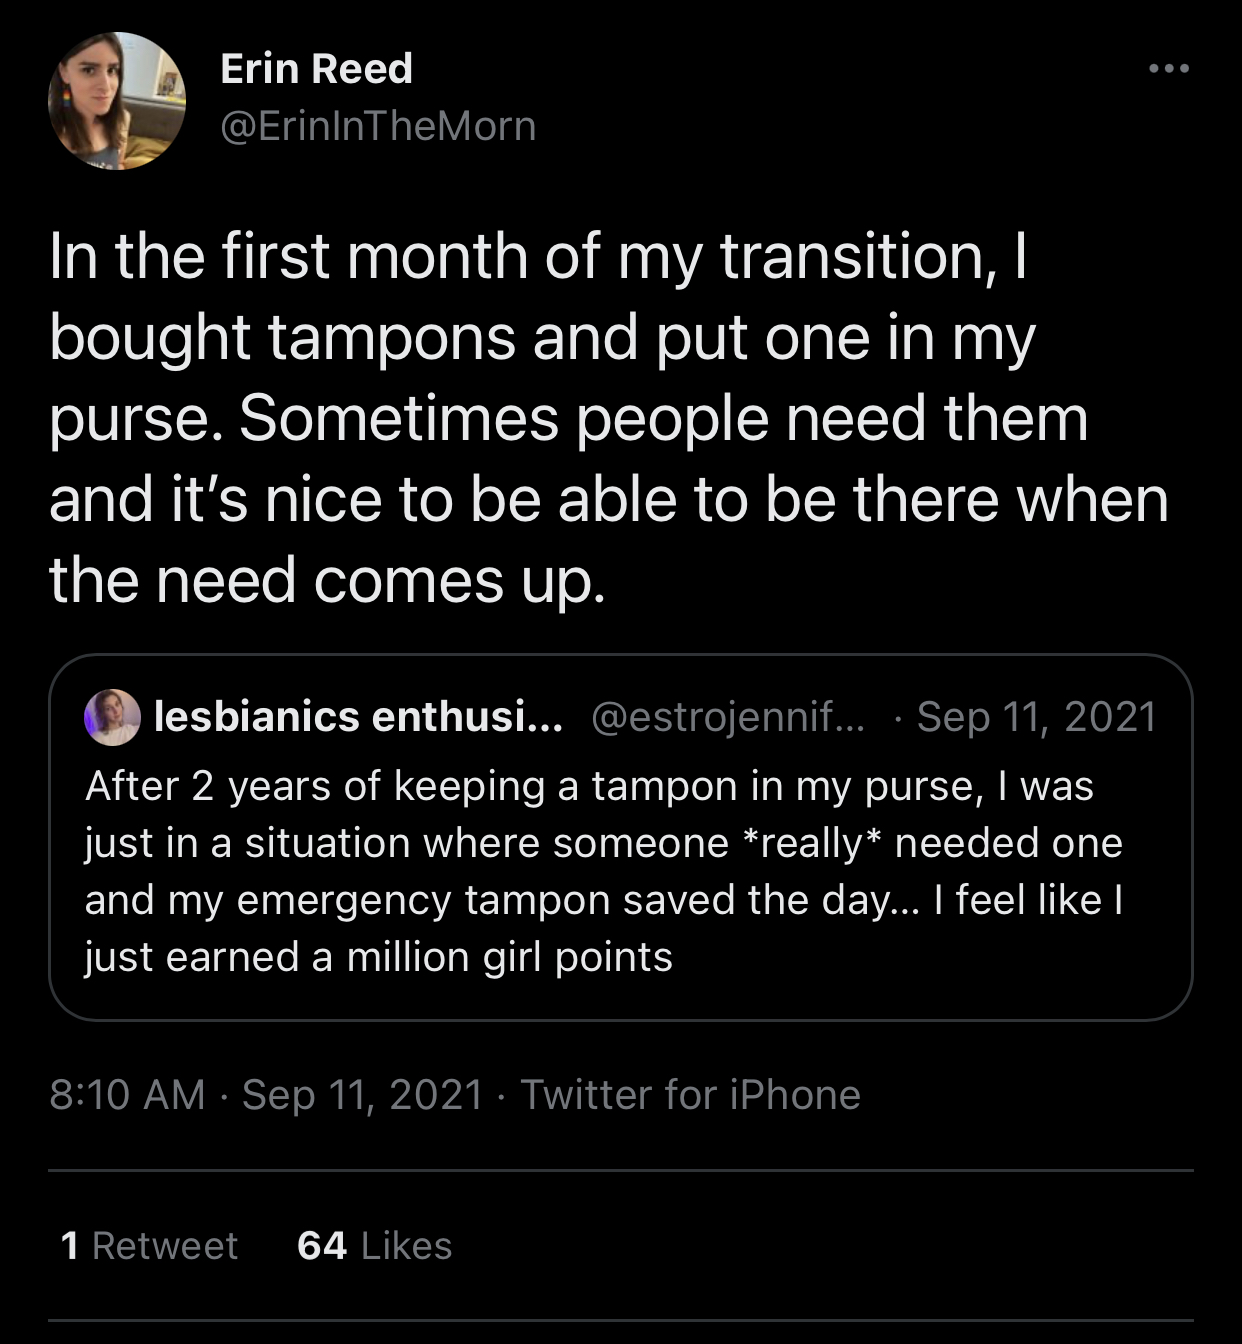View the "1 Retweet" list

point(150,1246)
